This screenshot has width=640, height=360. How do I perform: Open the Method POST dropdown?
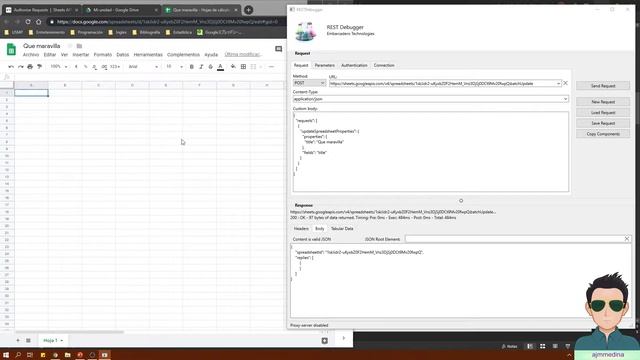tap(309, 83)
